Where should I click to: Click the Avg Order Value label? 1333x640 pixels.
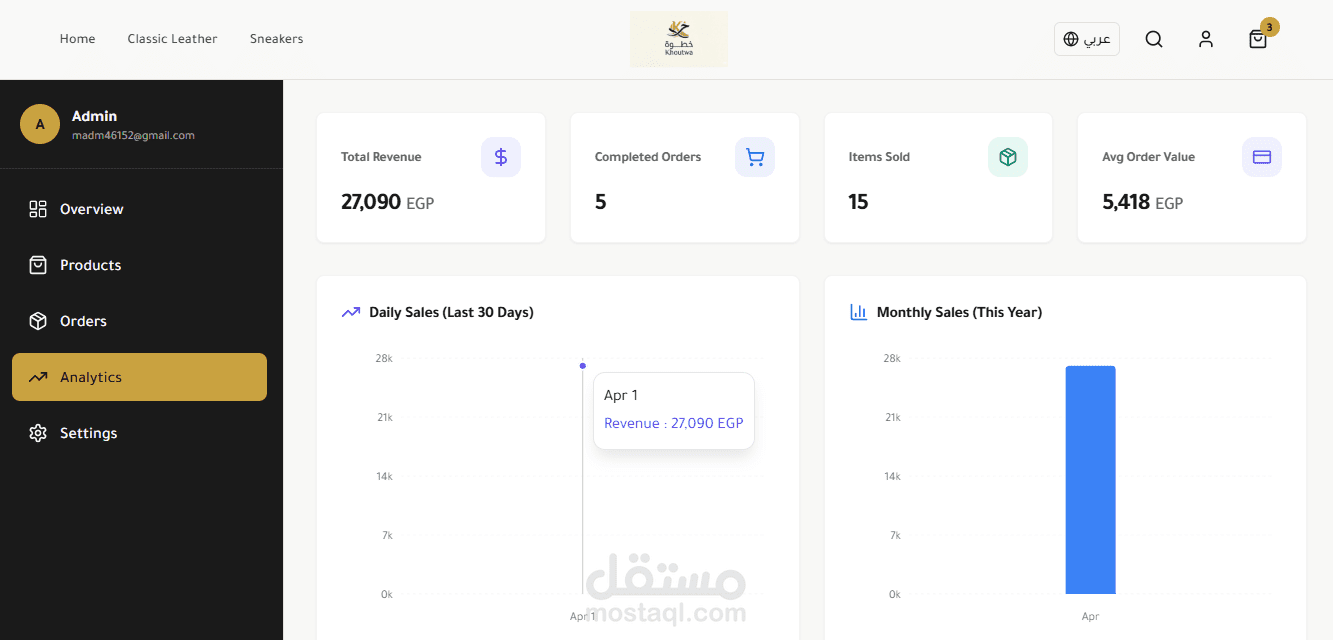pyautogui.click(x=1148, y=157)
